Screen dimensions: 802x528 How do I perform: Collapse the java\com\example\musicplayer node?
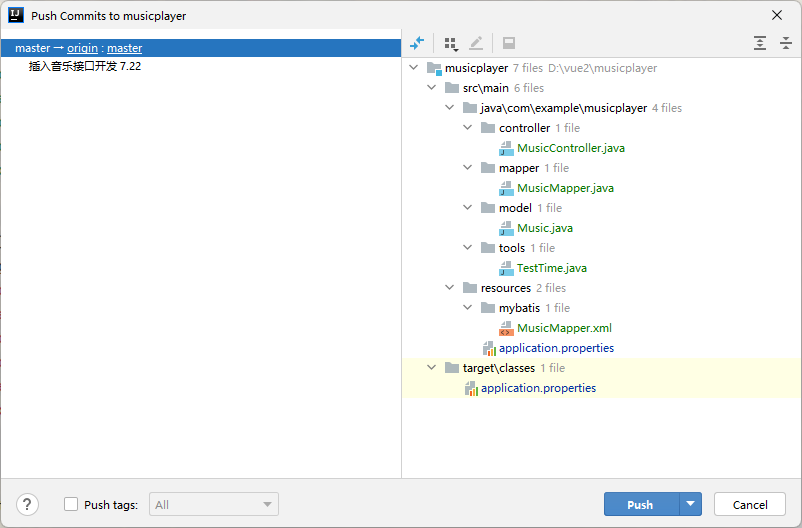click(x=450, y=107)
